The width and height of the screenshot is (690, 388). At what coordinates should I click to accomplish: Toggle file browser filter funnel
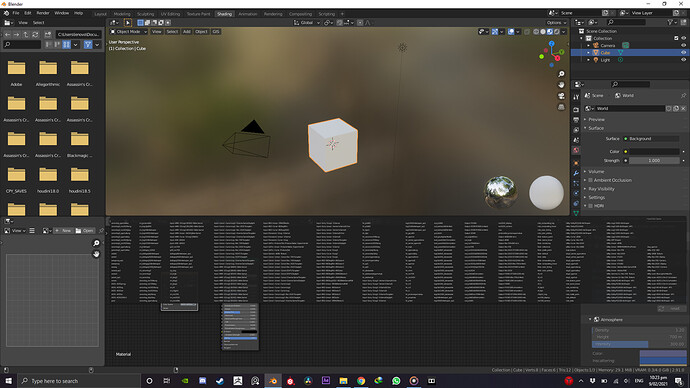pos(88,44)
